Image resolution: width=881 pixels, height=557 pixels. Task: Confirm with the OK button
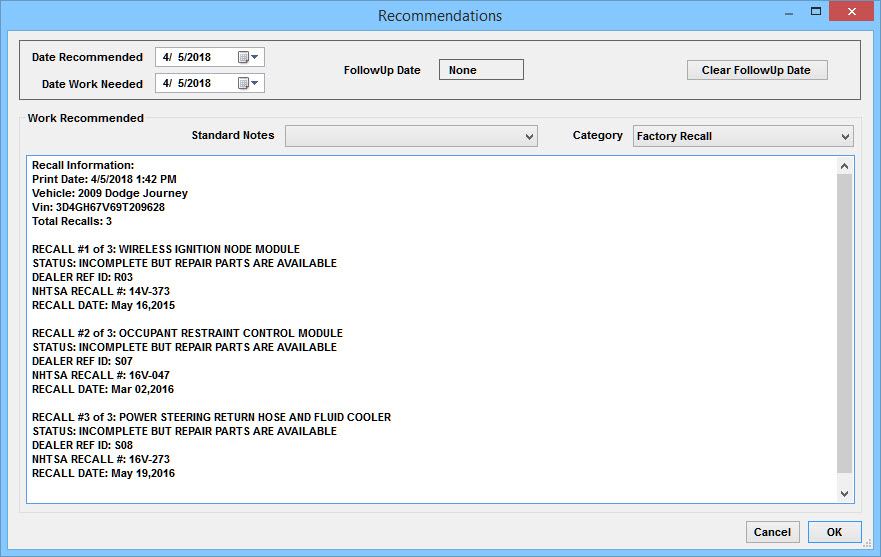click(x=834, y=532)
